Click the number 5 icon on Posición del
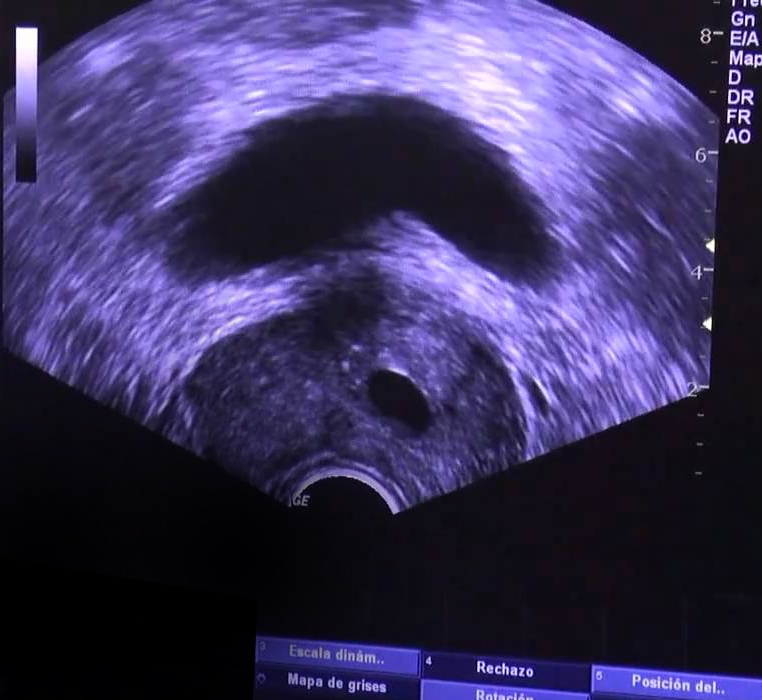The width and height of the screenshot is (762, 700). pos(600,676)
